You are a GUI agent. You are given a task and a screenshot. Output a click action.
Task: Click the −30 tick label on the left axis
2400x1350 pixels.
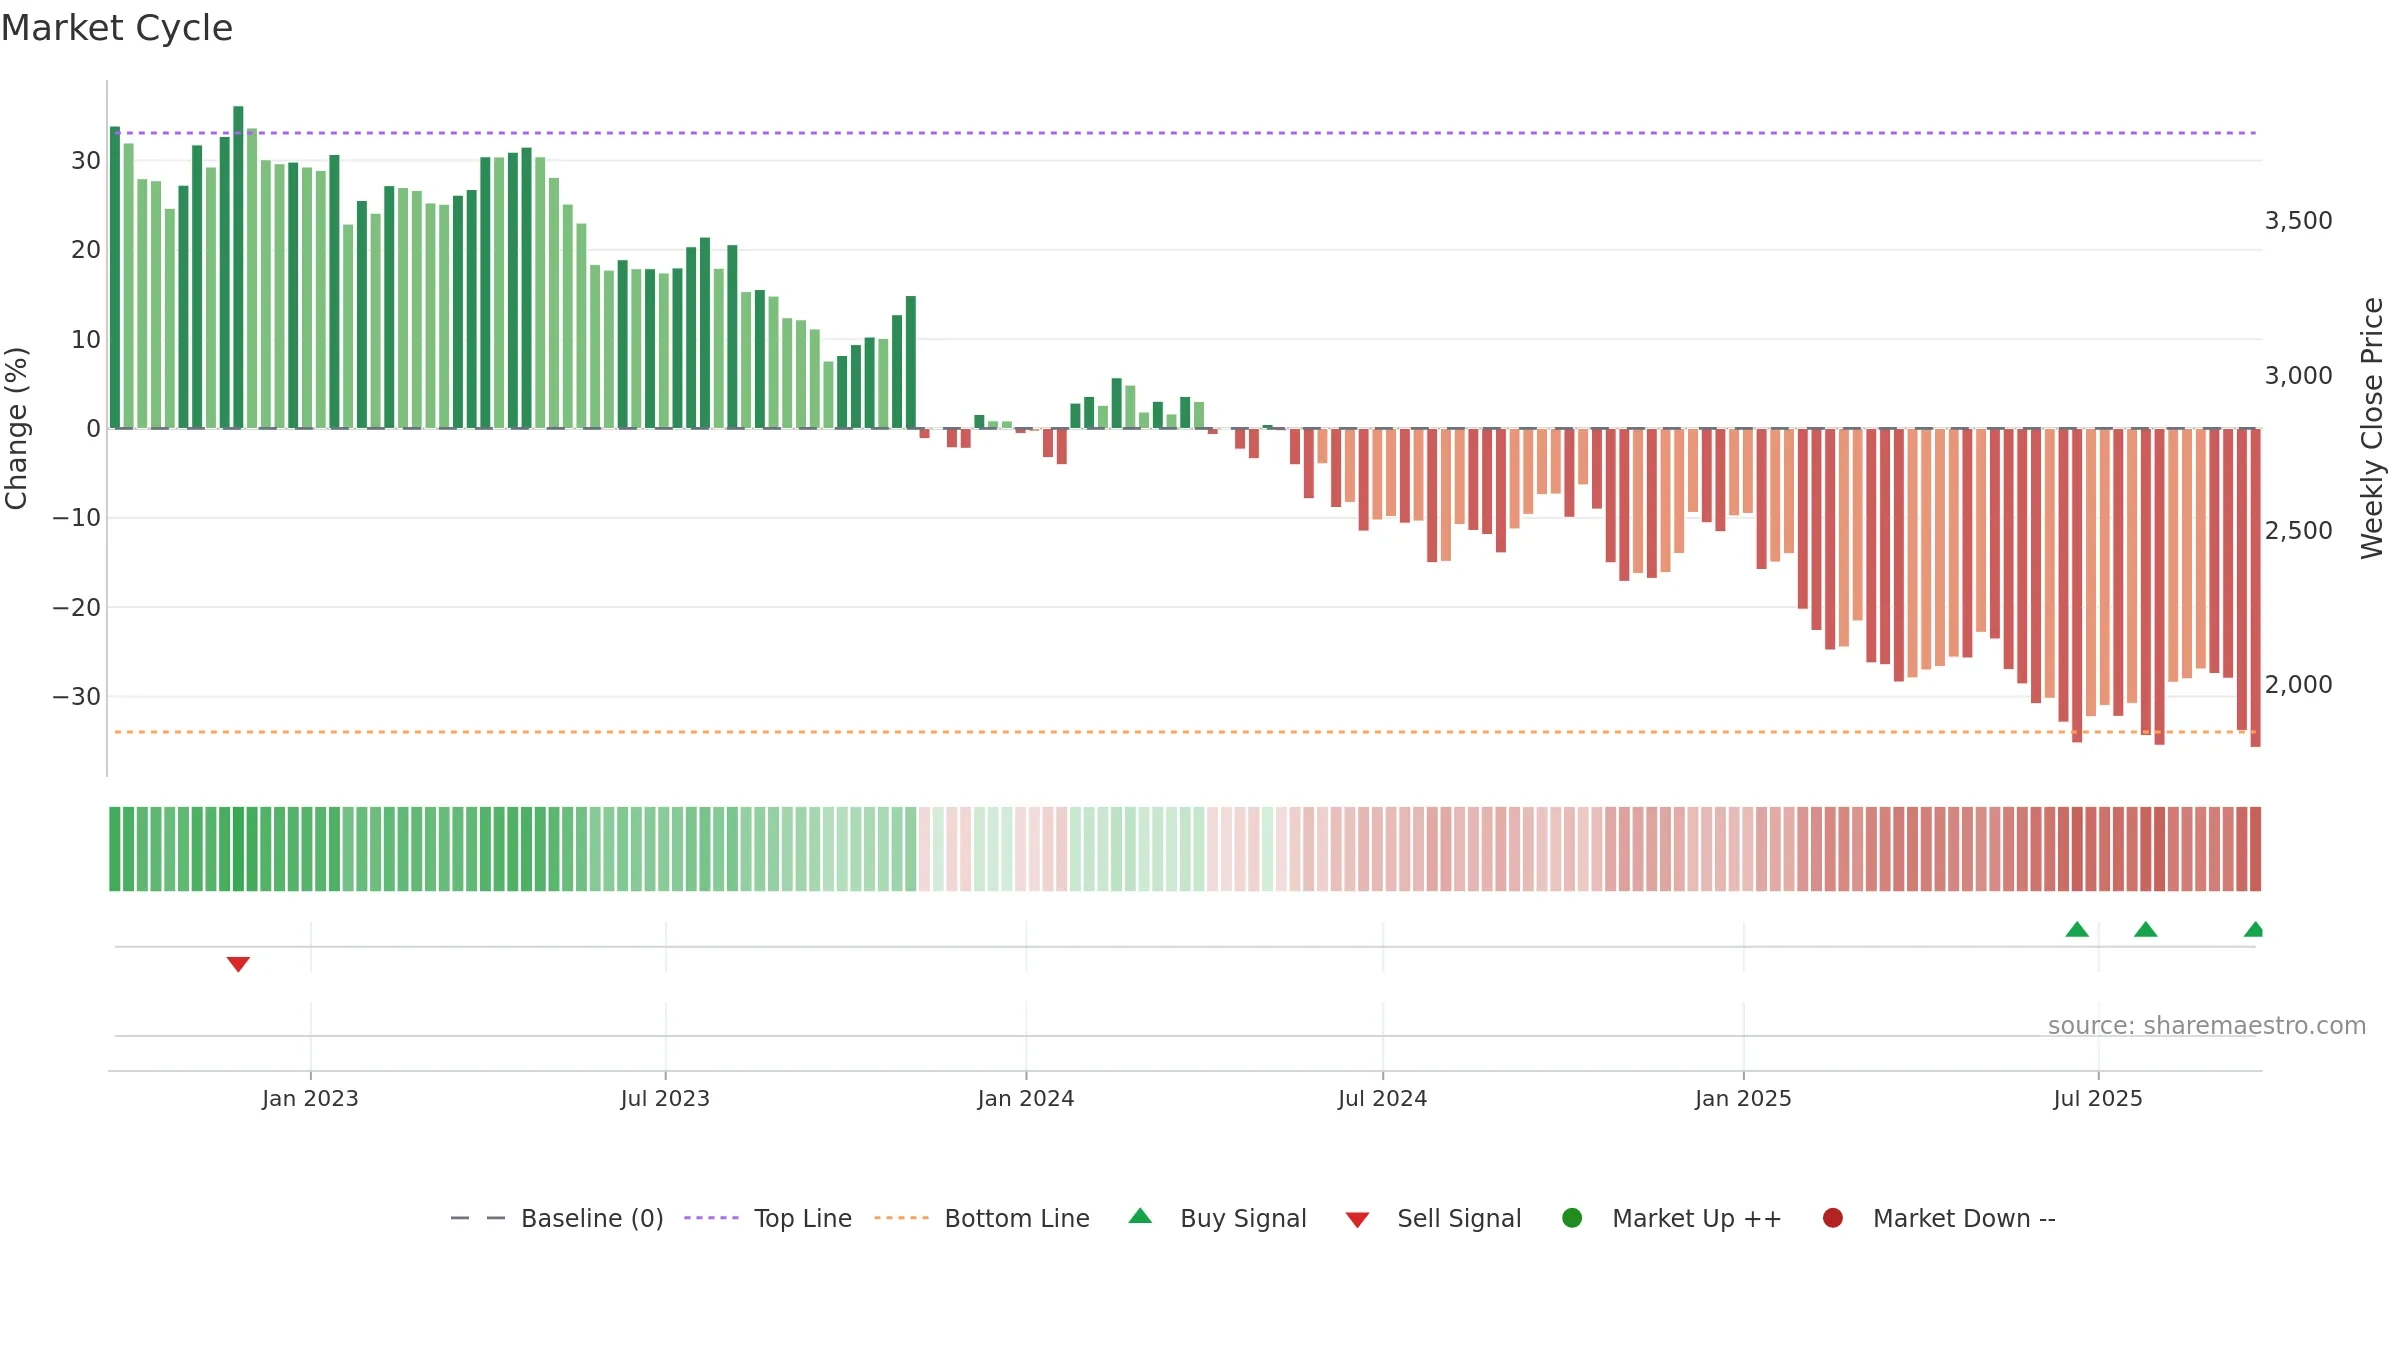coord(77,697)
